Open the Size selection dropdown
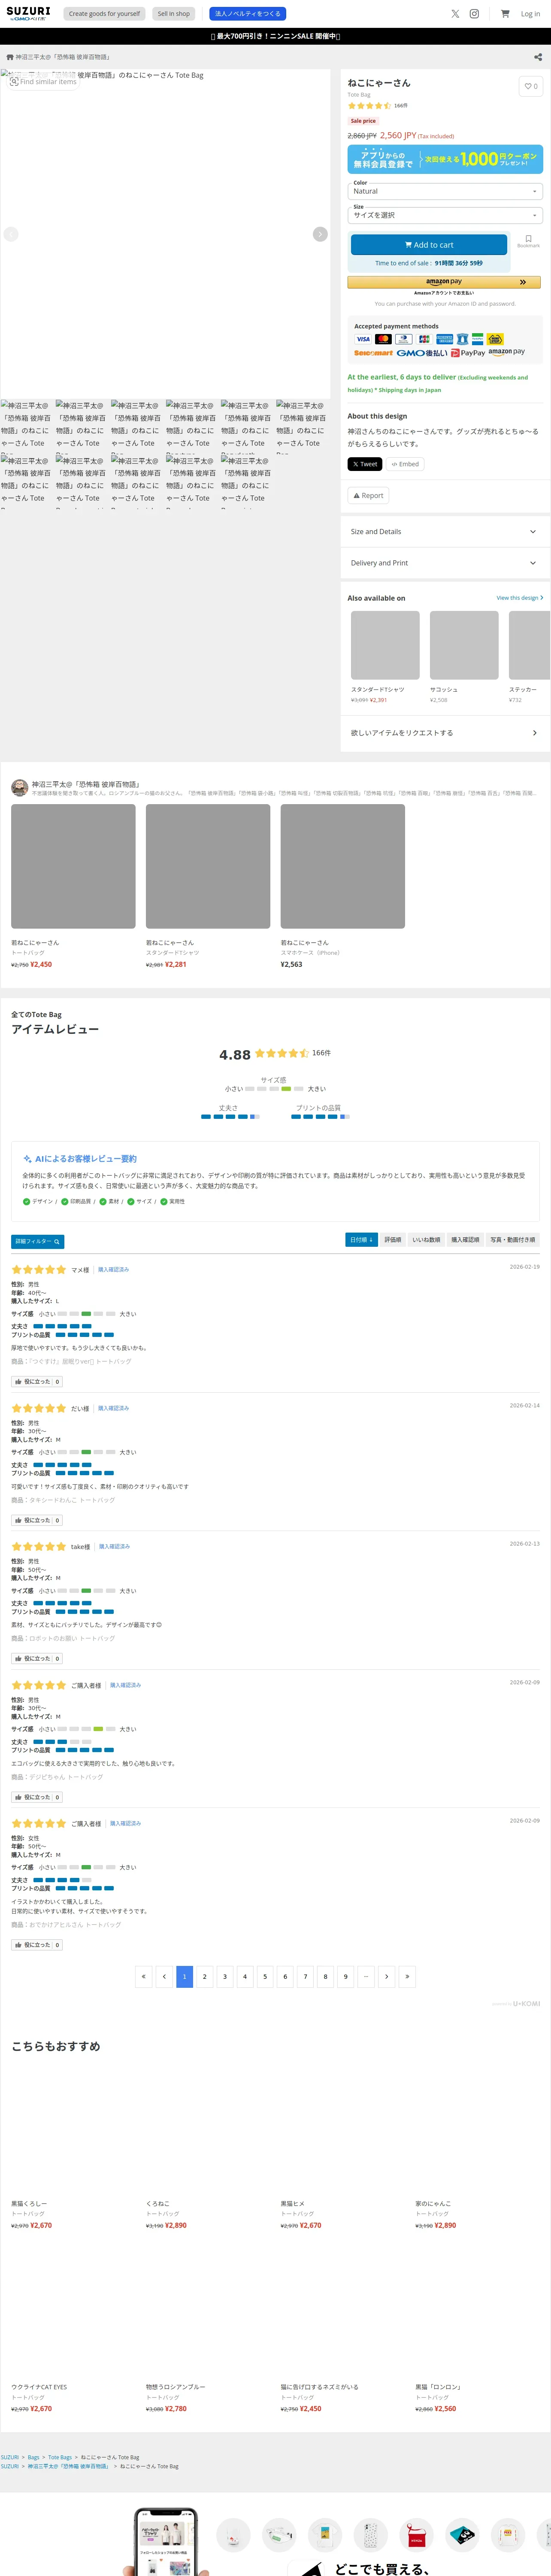This screenshot has height=2576, width=551. (x=444, y=215)
